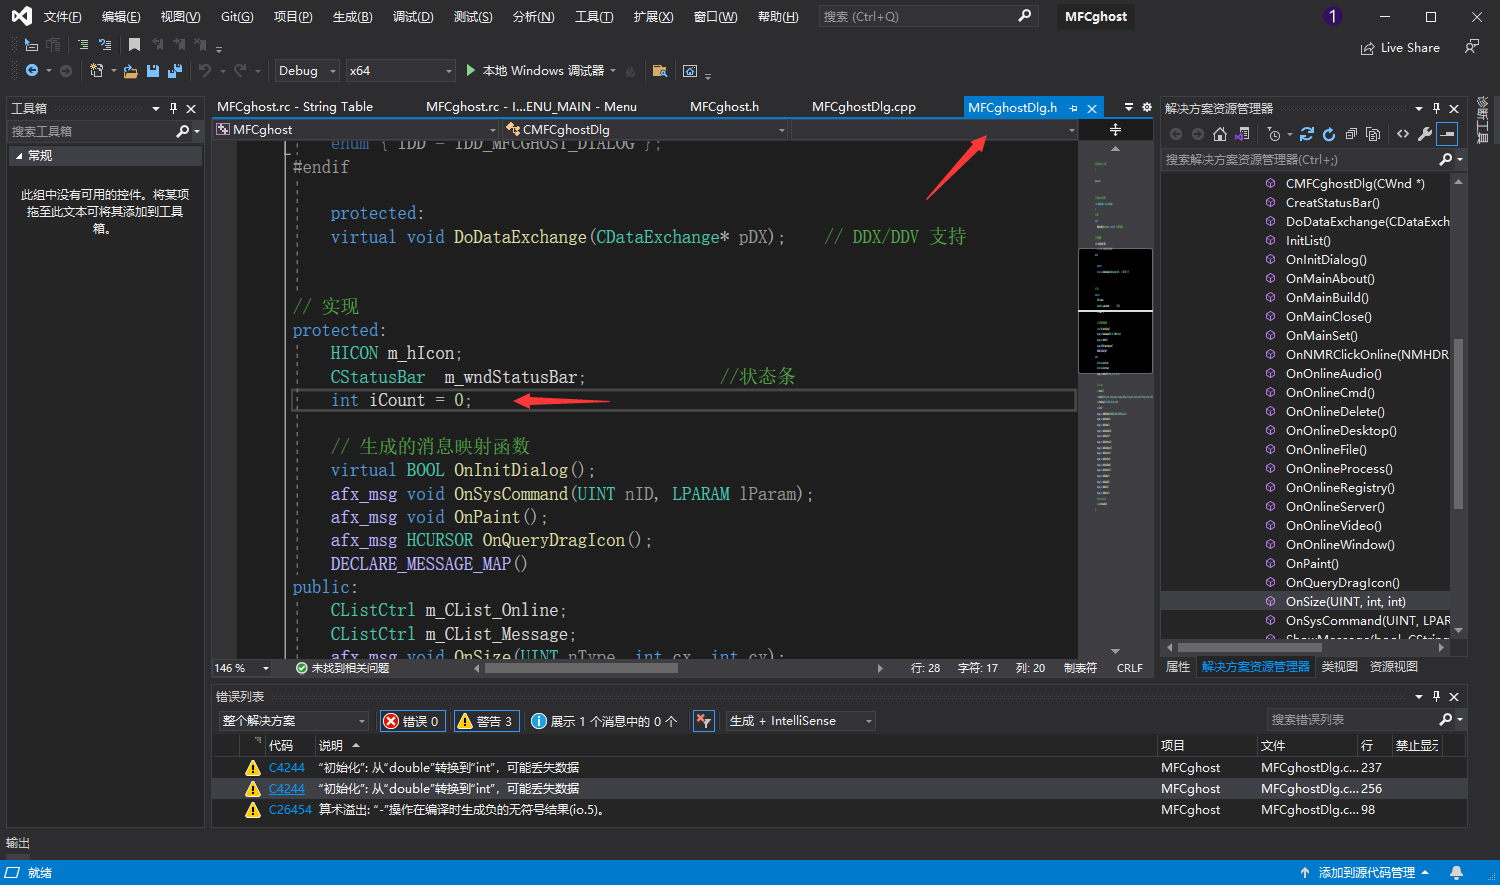Click the Save All toolbar icon
This screenshot has width=1500, height=885.
[x=175, y=71]
